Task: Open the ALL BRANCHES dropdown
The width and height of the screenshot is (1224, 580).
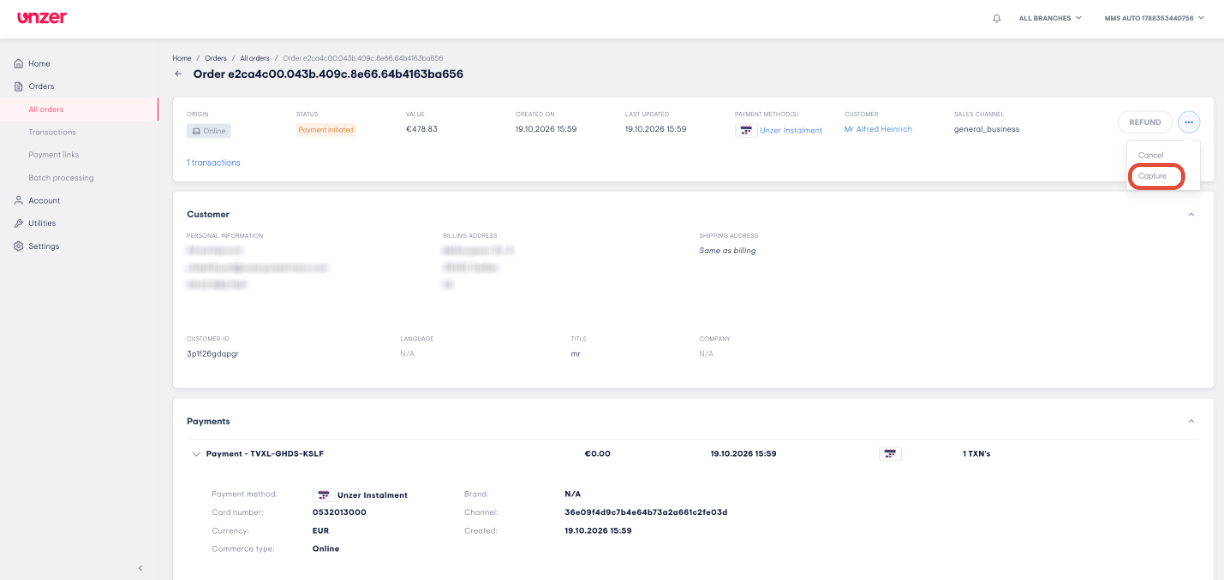Action: point(1050,18)
